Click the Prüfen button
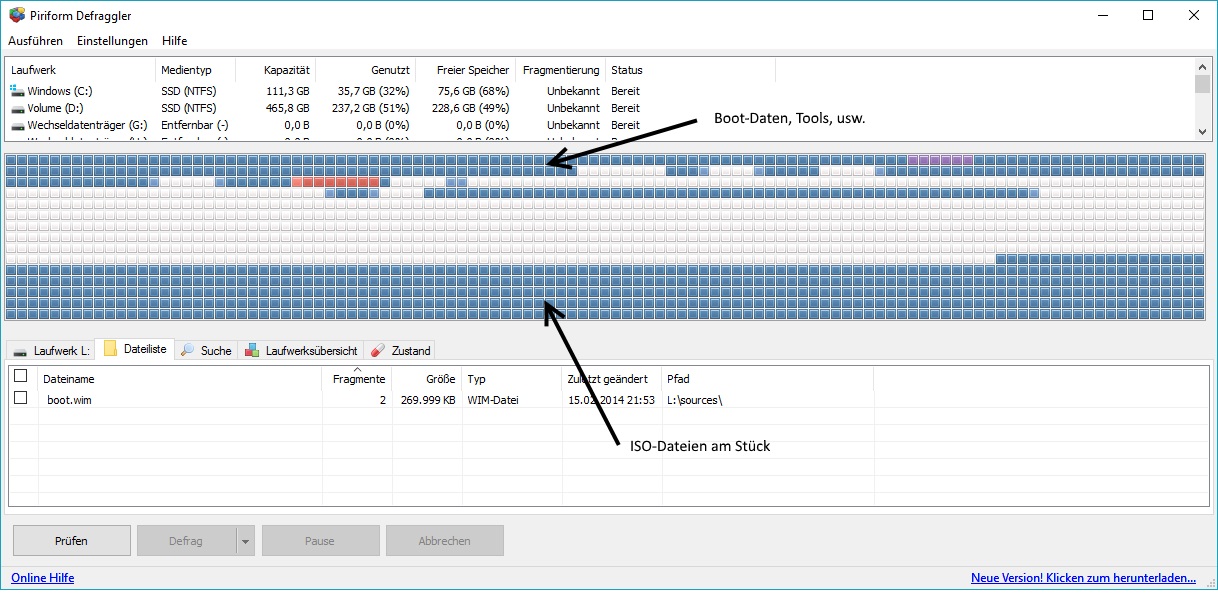This screenshot has width=1218, height=600. point(72,541)
